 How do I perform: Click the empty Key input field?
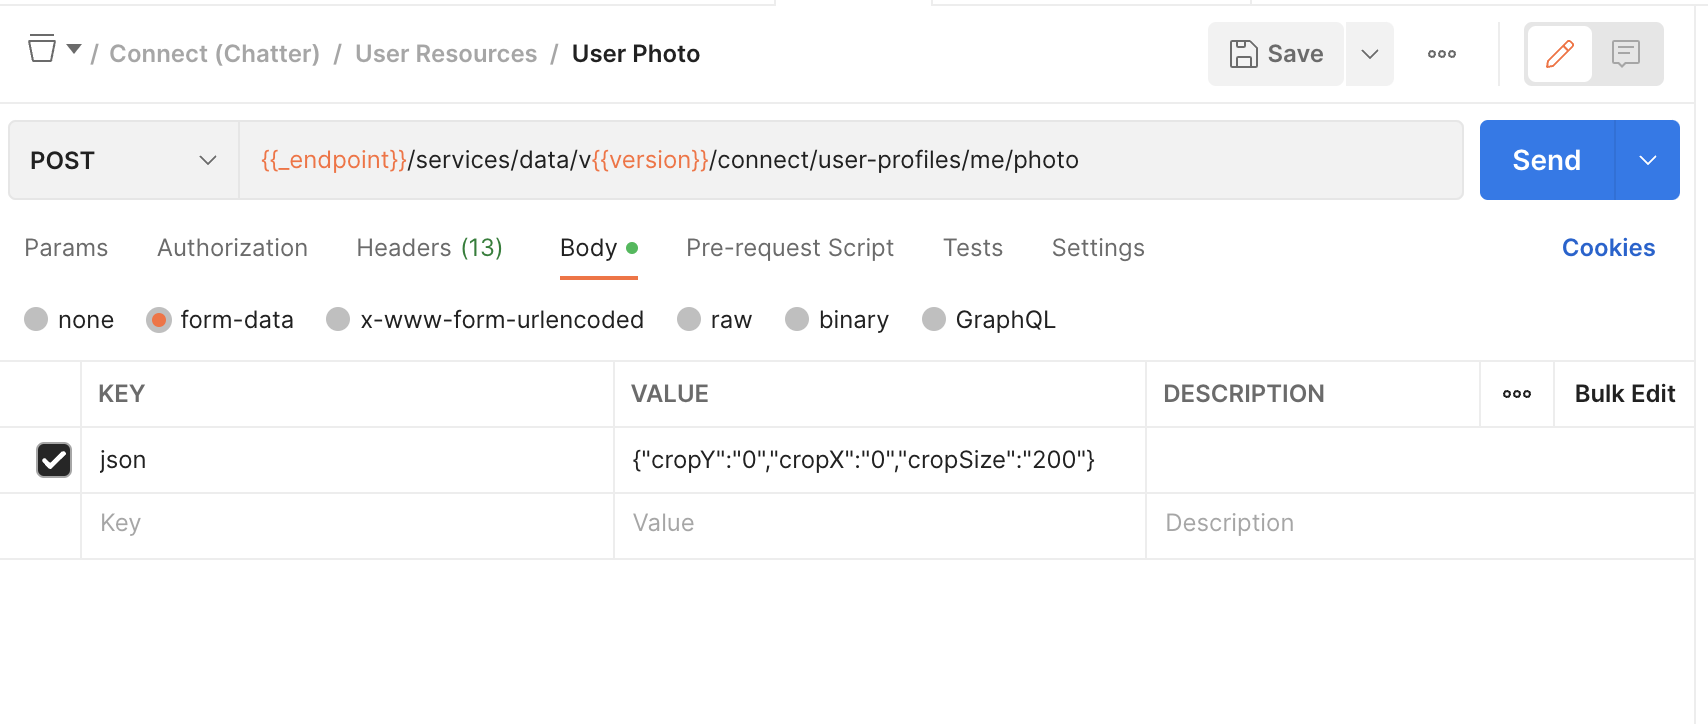click(346, 524)
